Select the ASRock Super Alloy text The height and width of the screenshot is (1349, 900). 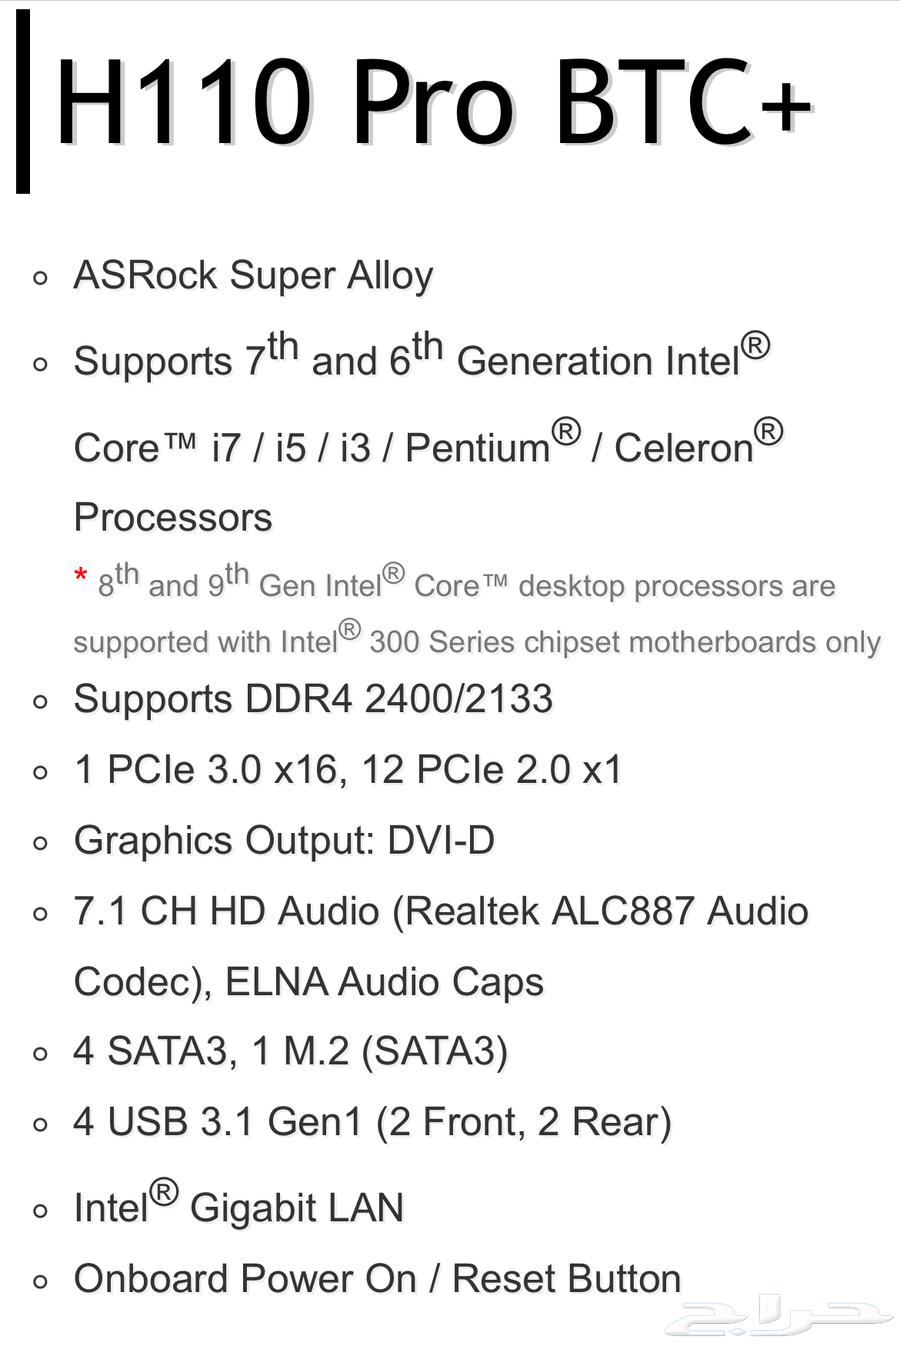point(253,275)
